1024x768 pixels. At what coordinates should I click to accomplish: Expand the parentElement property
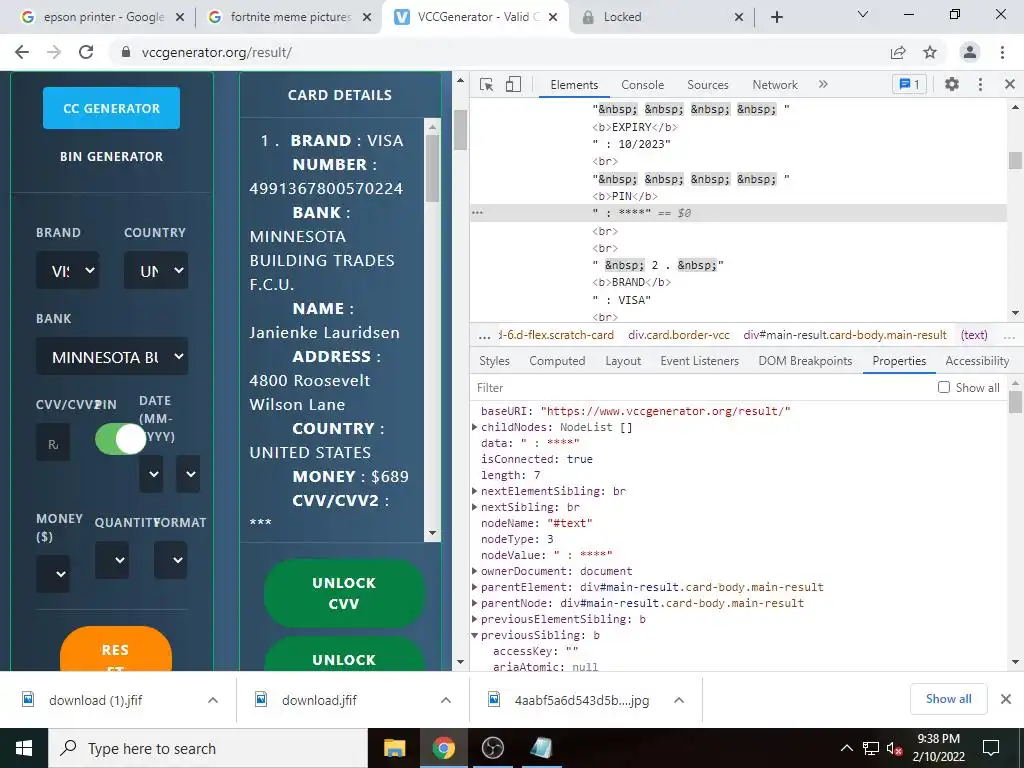pos(475,587)
